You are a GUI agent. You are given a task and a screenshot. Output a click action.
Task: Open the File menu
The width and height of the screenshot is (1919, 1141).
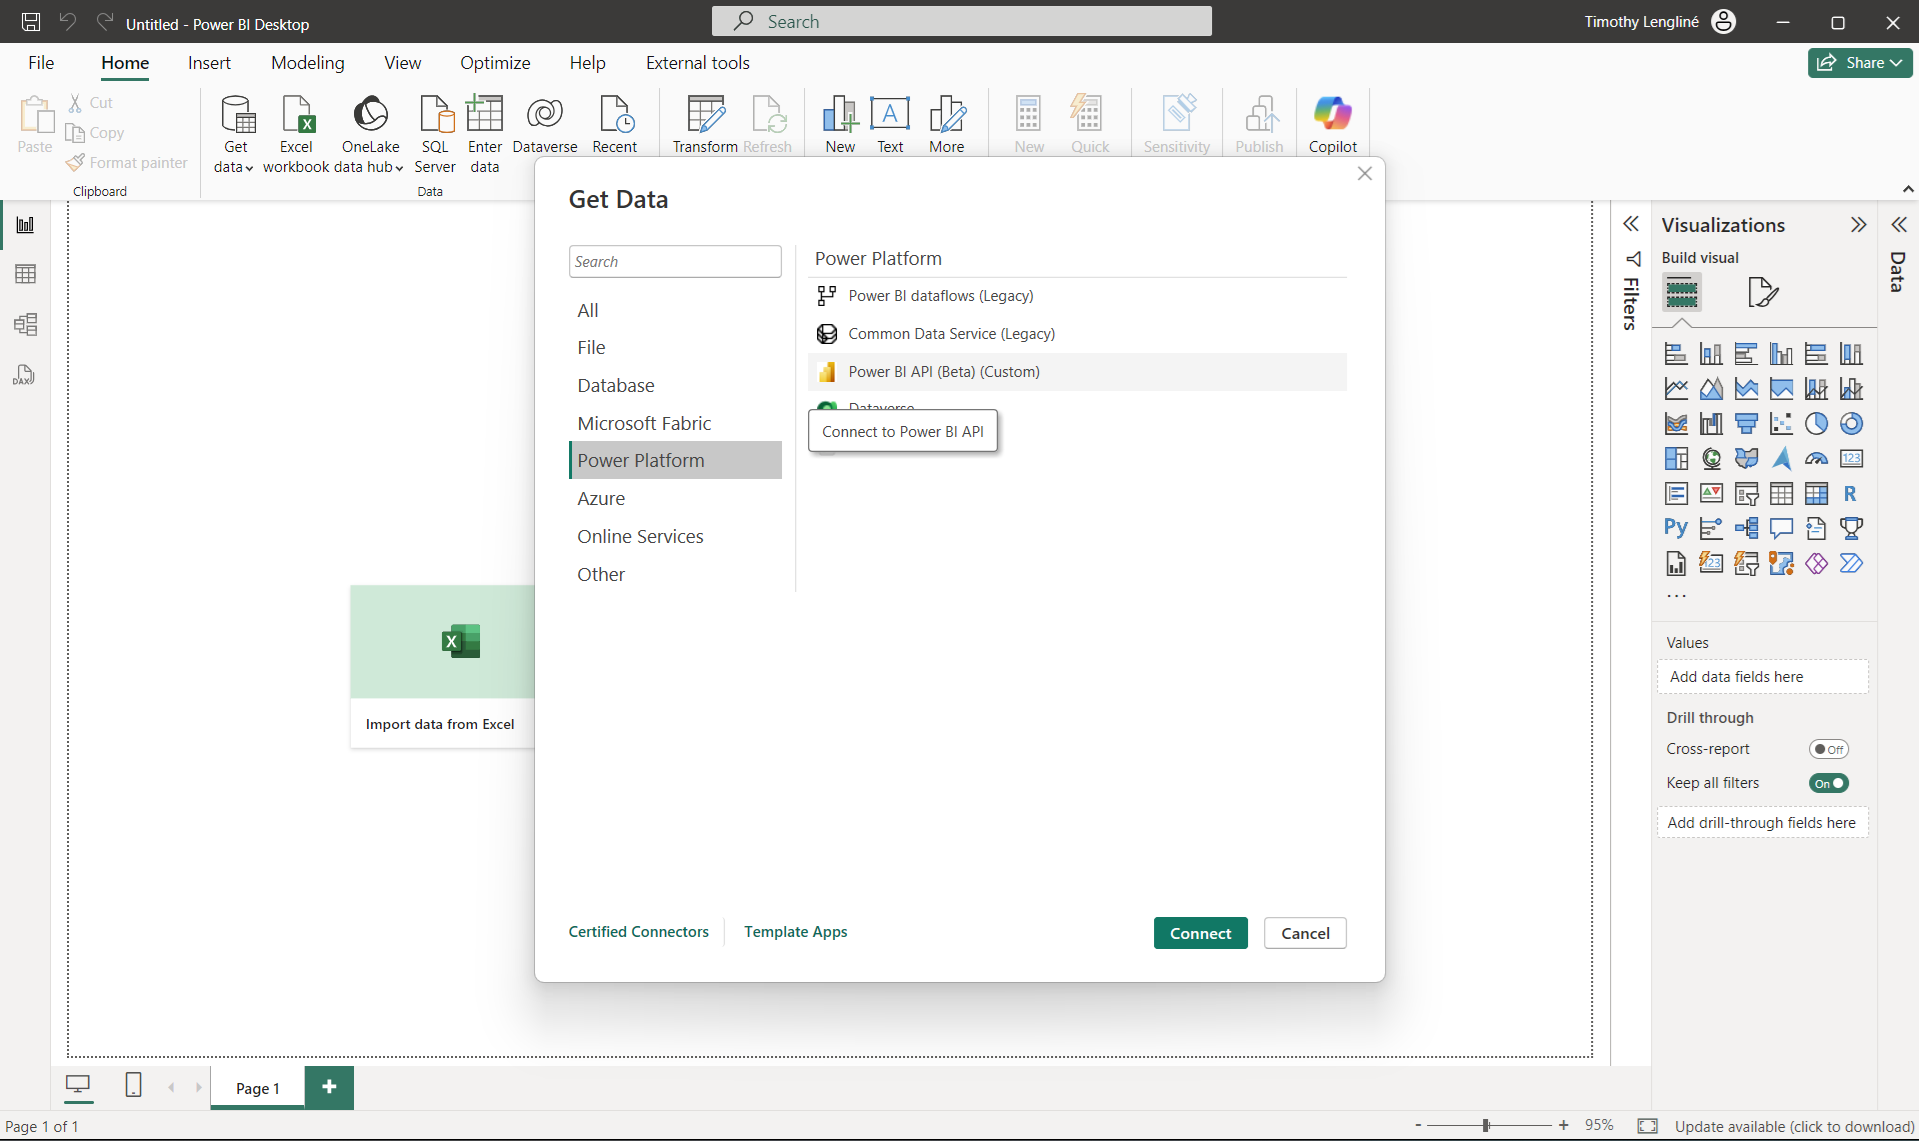tap(41, 63)
